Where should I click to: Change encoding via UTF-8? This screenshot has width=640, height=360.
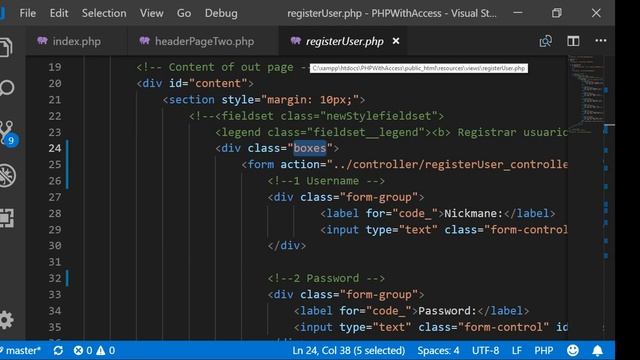click(485, 350)
